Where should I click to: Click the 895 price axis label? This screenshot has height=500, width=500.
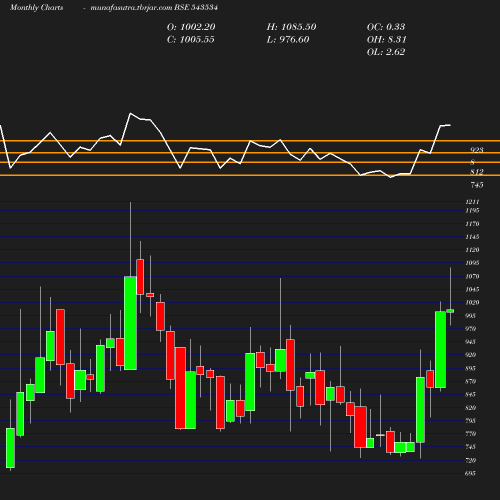(470, 368)
